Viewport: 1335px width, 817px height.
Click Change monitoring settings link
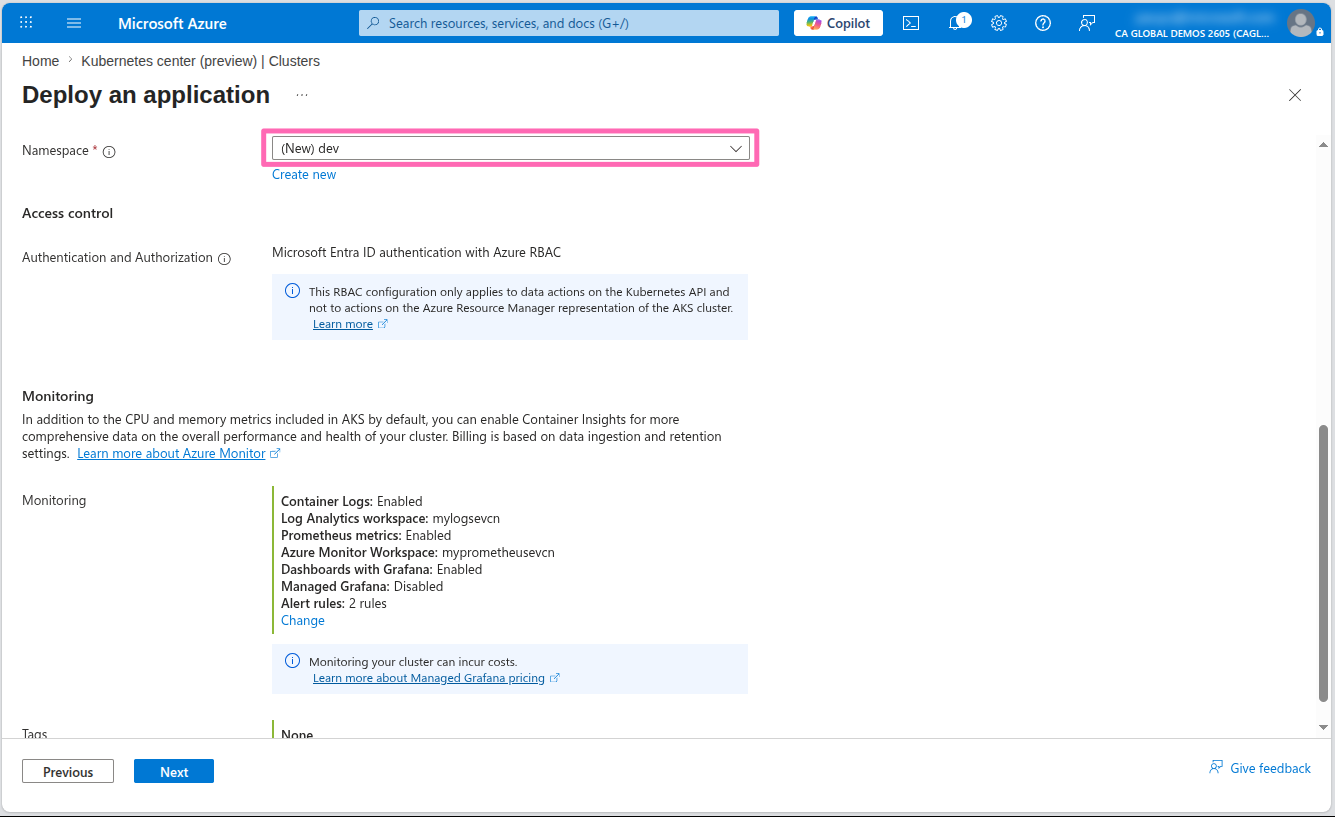pyautogui.click(x=303, y=620)
